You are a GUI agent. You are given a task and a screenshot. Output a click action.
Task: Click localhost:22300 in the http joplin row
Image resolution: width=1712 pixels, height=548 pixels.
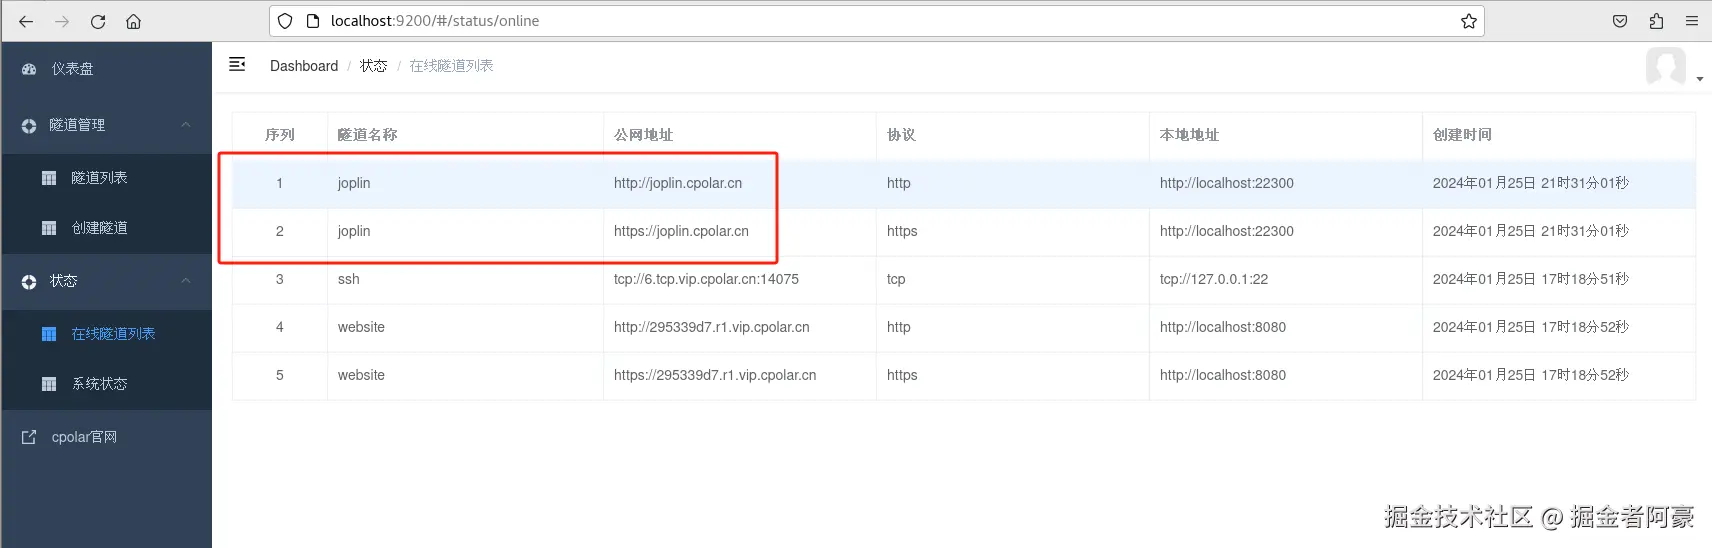pos(1227,183)
